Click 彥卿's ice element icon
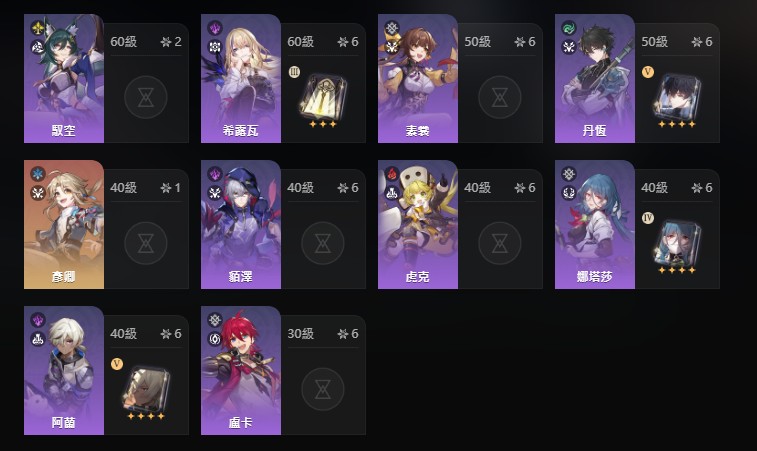 pos(38,174)
